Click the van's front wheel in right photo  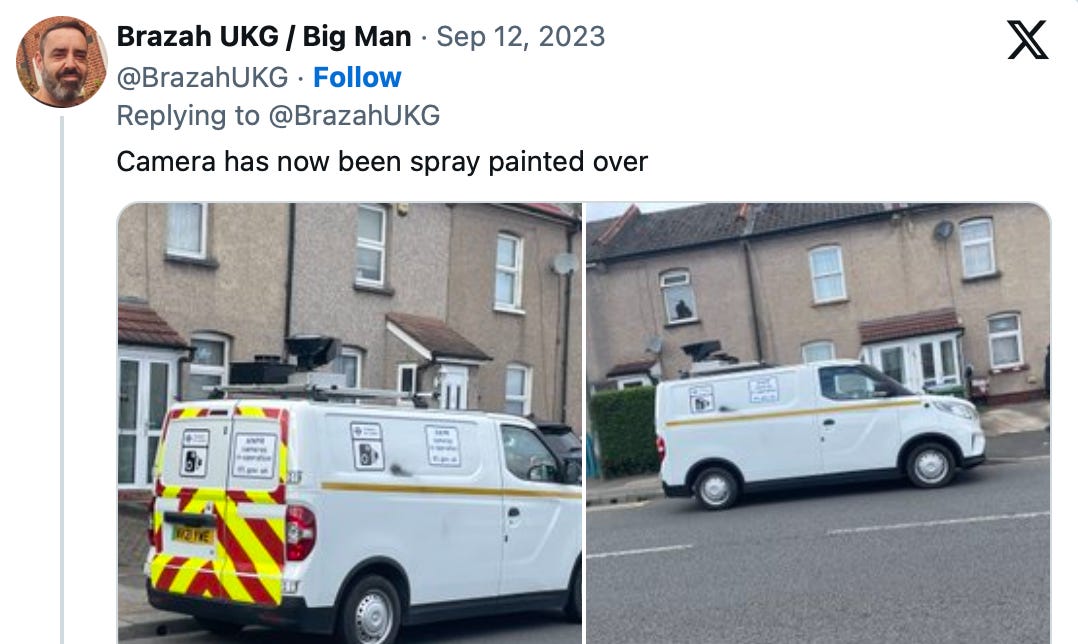pos(931,465)
